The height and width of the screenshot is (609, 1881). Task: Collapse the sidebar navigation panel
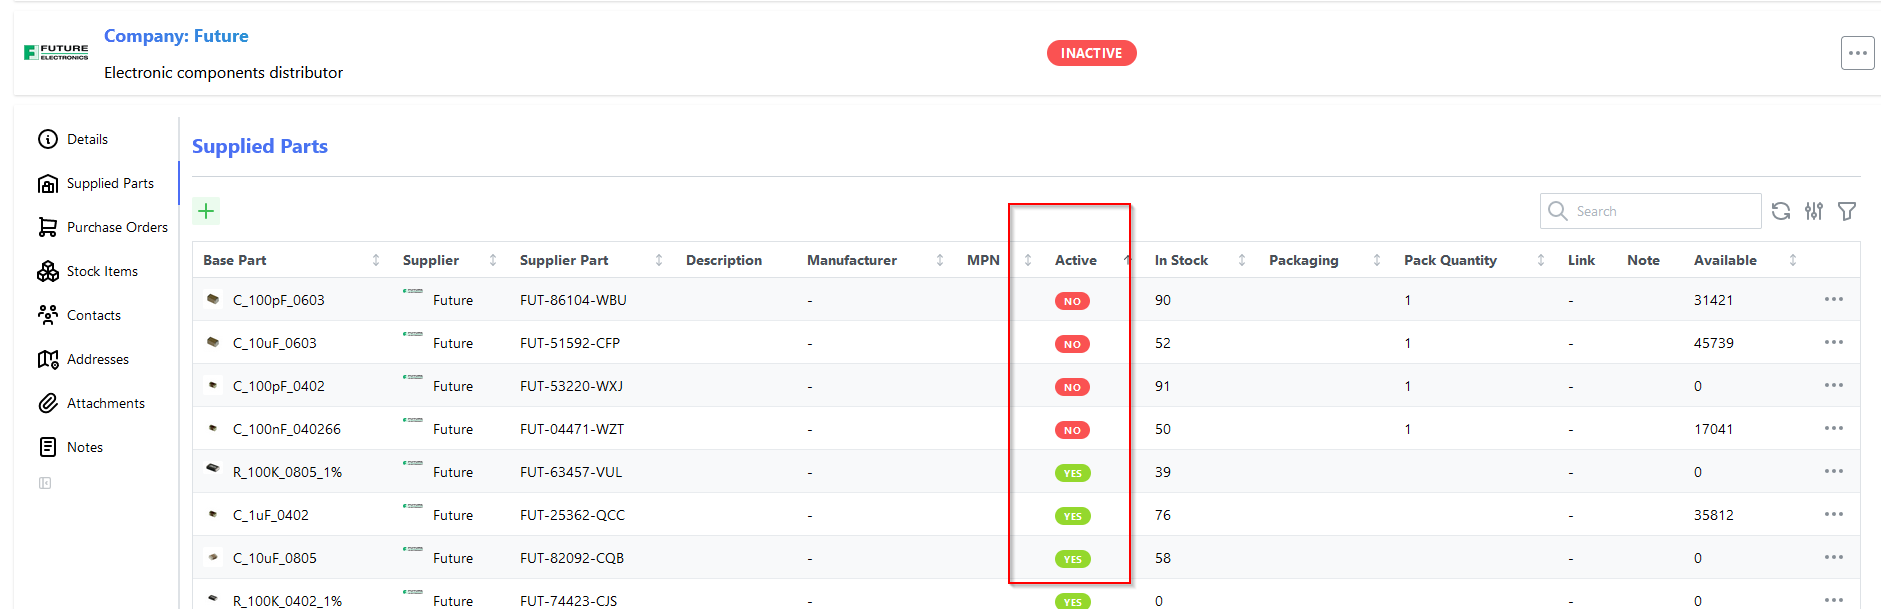point(45,483)
